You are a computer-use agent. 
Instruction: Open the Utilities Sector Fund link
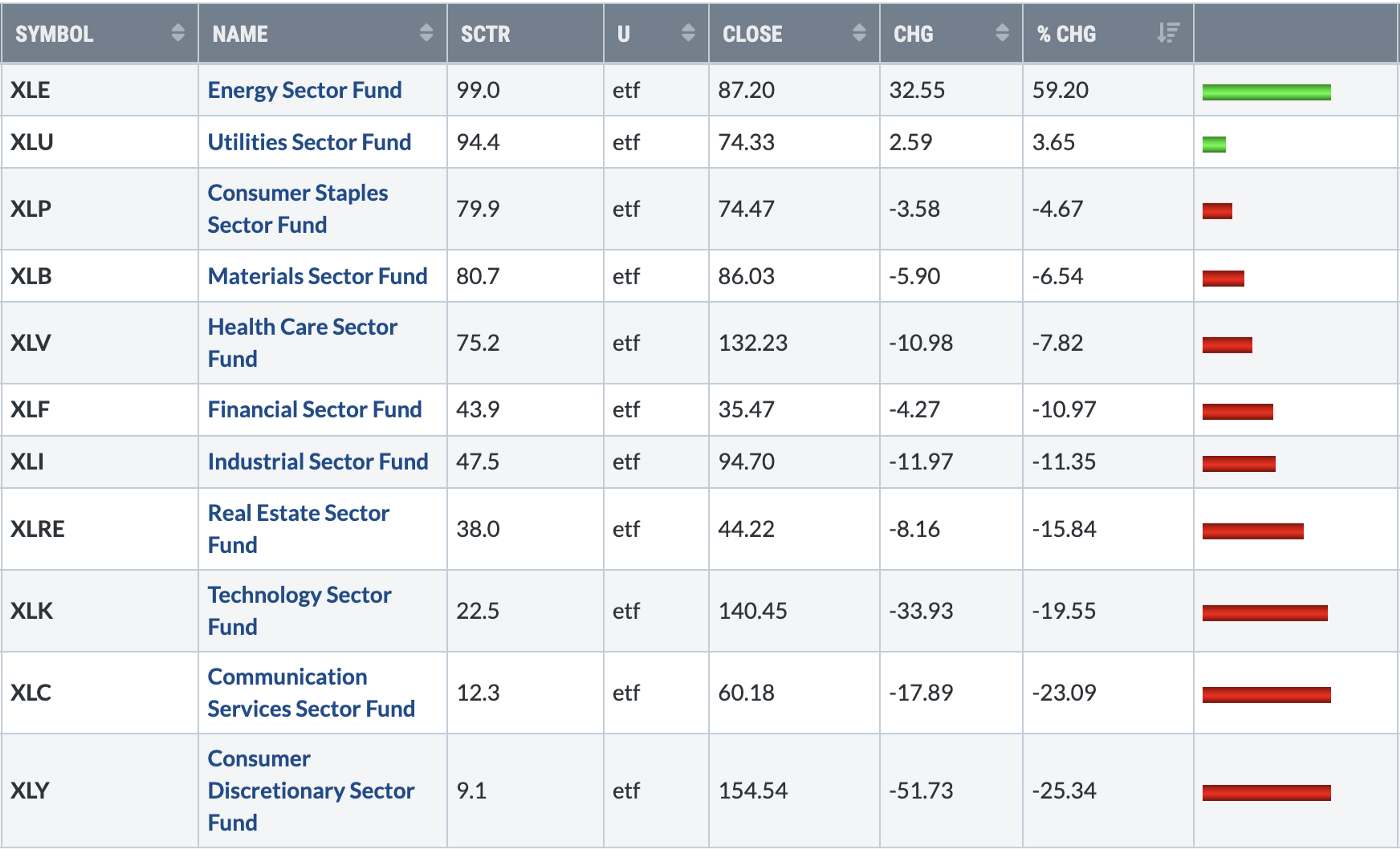(x=309, y=142)
